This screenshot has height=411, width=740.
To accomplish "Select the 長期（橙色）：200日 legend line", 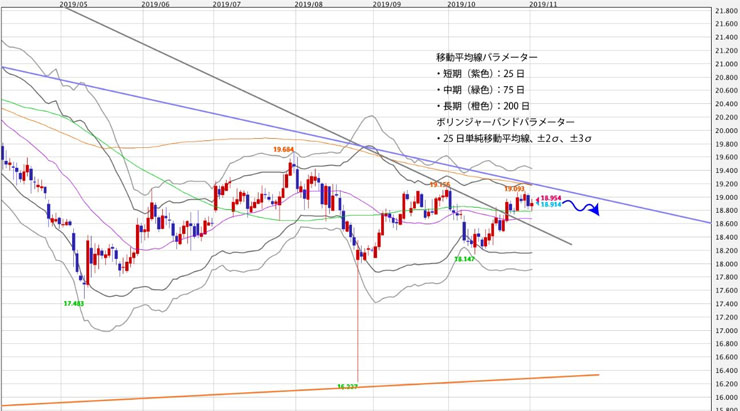I will coord(482,106).
